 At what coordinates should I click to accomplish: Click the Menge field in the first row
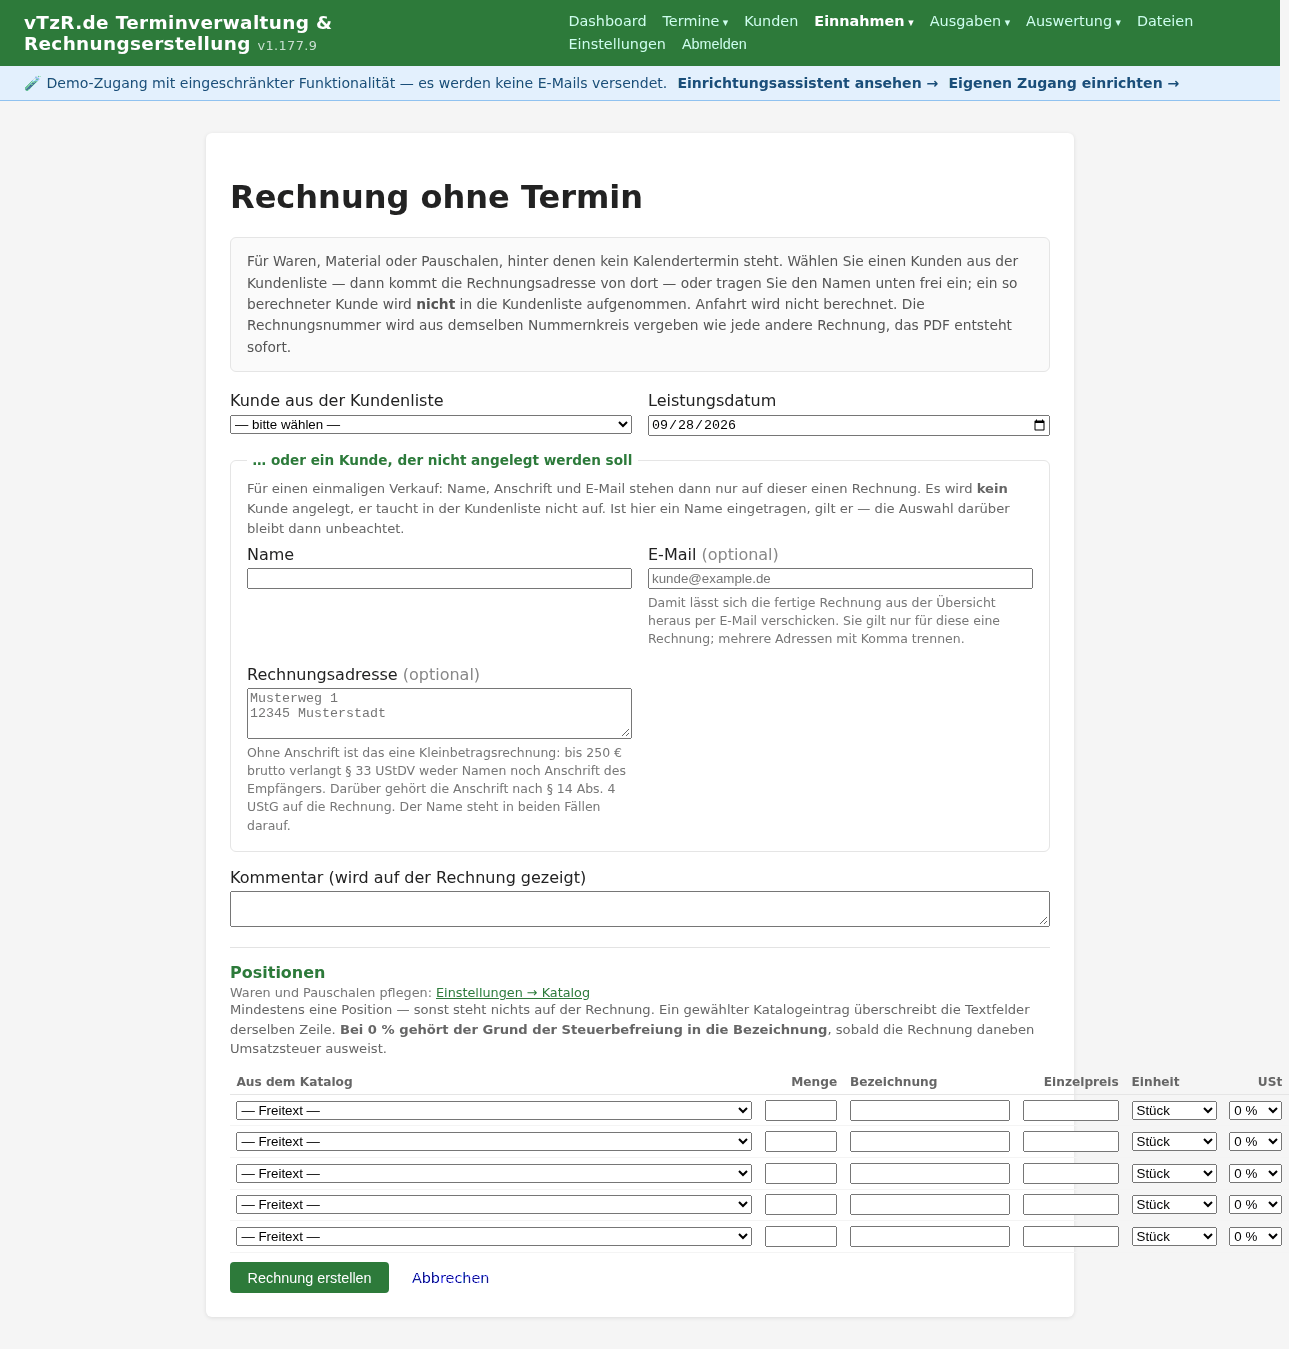[x=801, y=1111]
